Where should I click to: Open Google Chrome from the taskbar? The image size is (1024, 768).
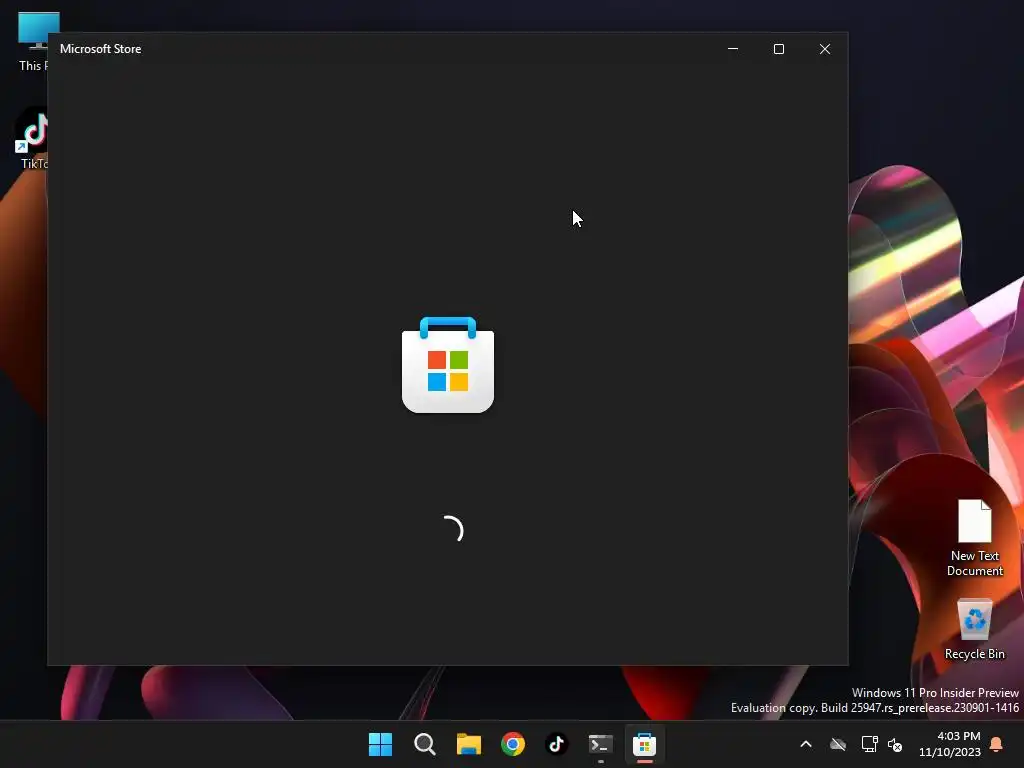[x=513, y=744]
